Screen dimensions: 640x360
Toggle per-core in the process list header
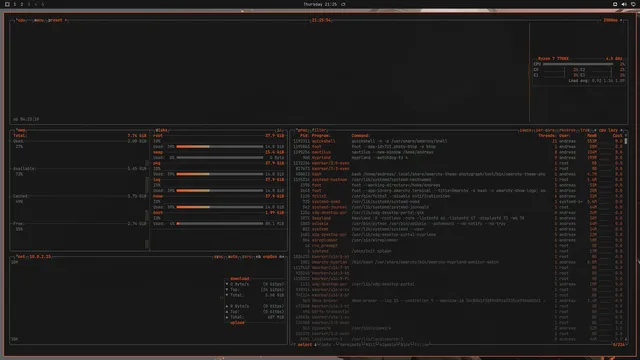[x=545, y=130]
